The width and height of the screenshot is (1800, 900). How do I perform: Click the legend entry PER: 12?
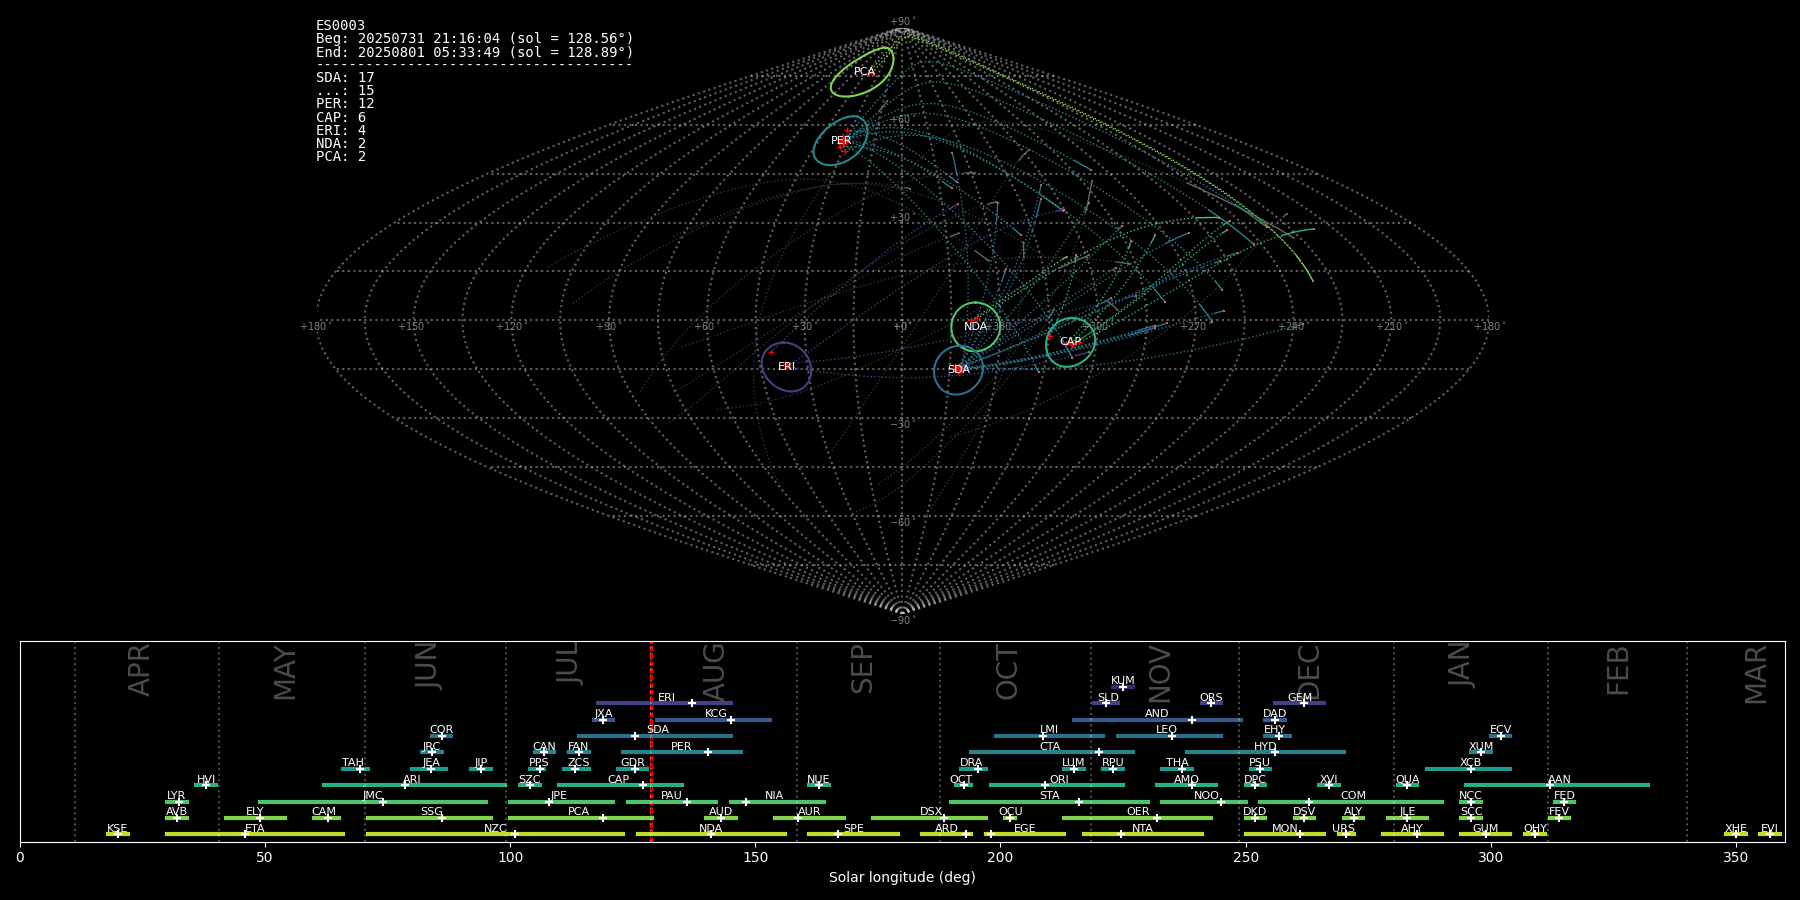pyautogui.click(x=345, y=104)
